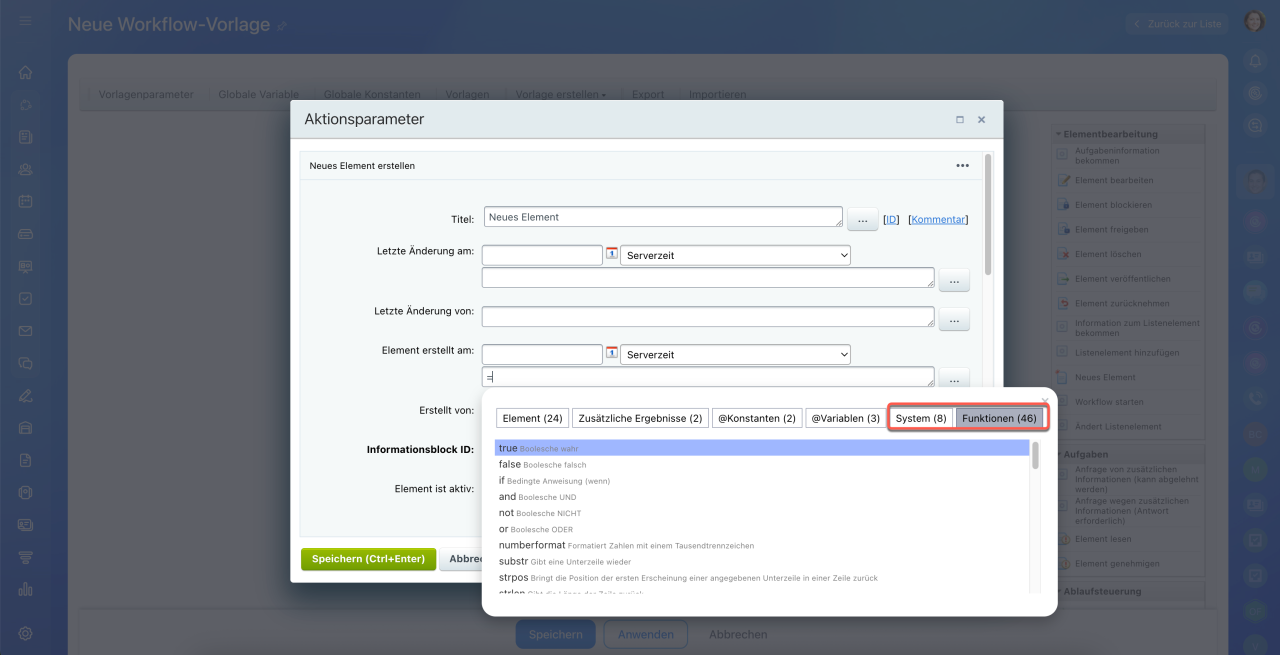This screenshot has width=1280, height=655.
Task: Click the function list scrollbar
Action: click(x=1035, y=456)
